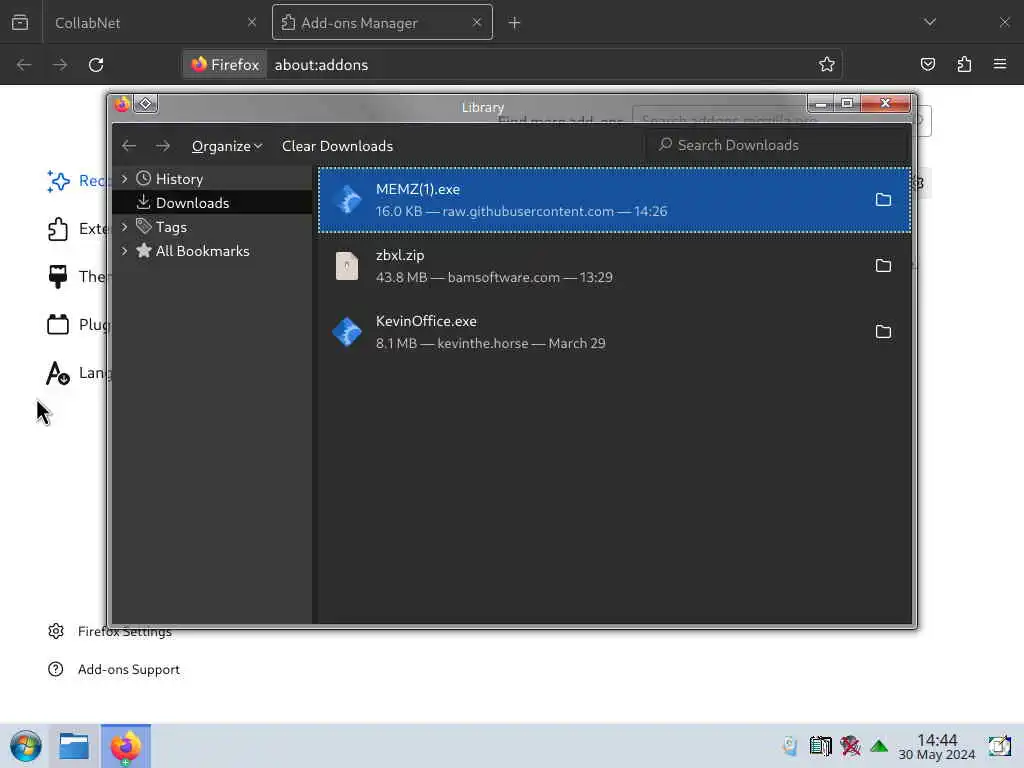1024x768 pixels.
Task: Click the diamond button in the Library title bar
Action: point(146,104)
